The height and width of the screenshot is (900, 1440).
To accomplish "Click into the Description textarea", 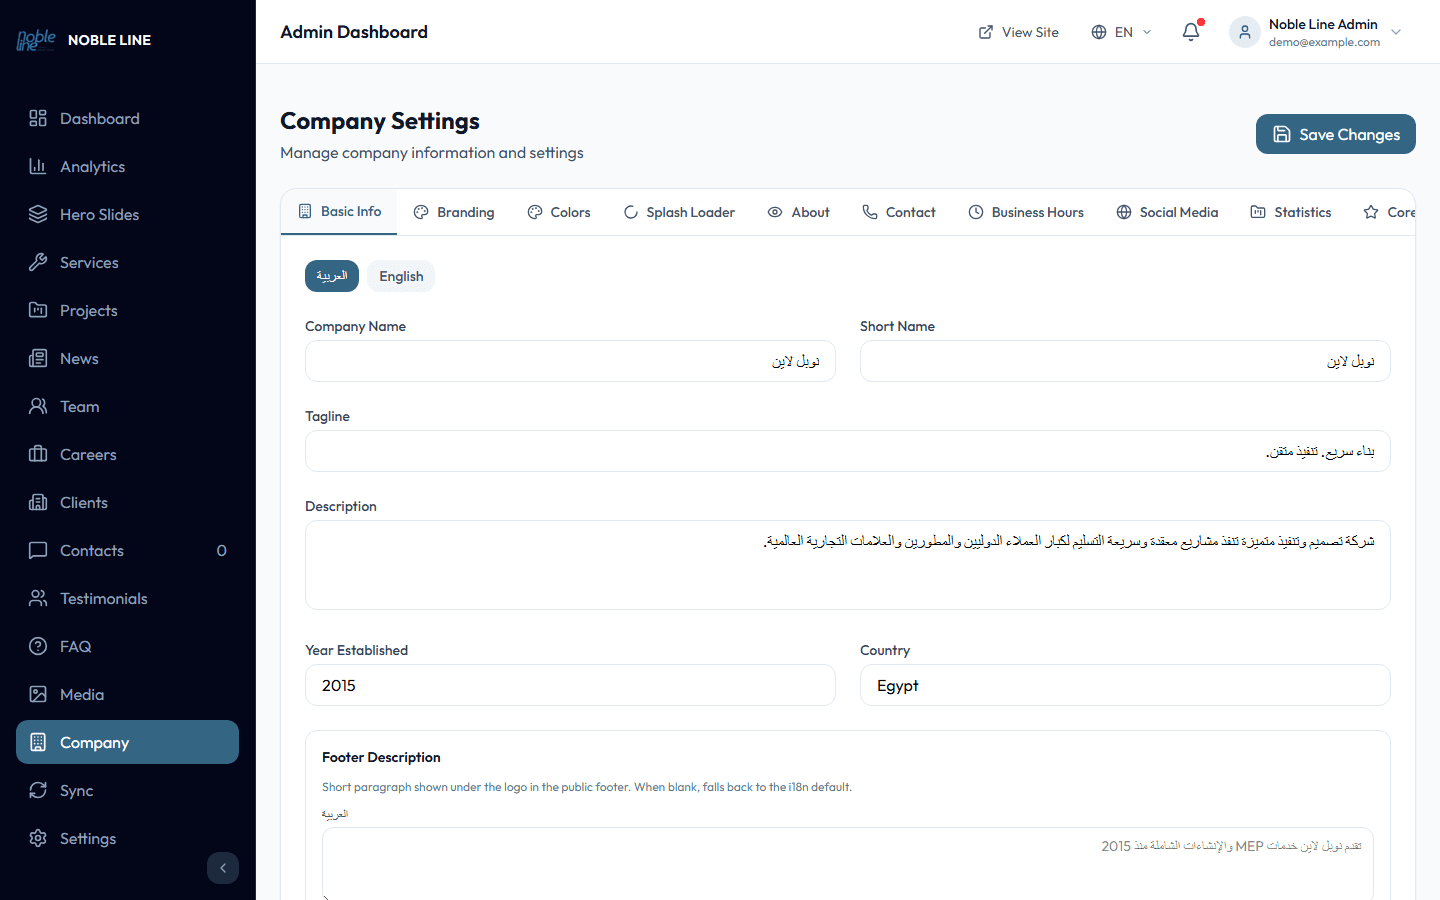I will [x=848, y=565].
